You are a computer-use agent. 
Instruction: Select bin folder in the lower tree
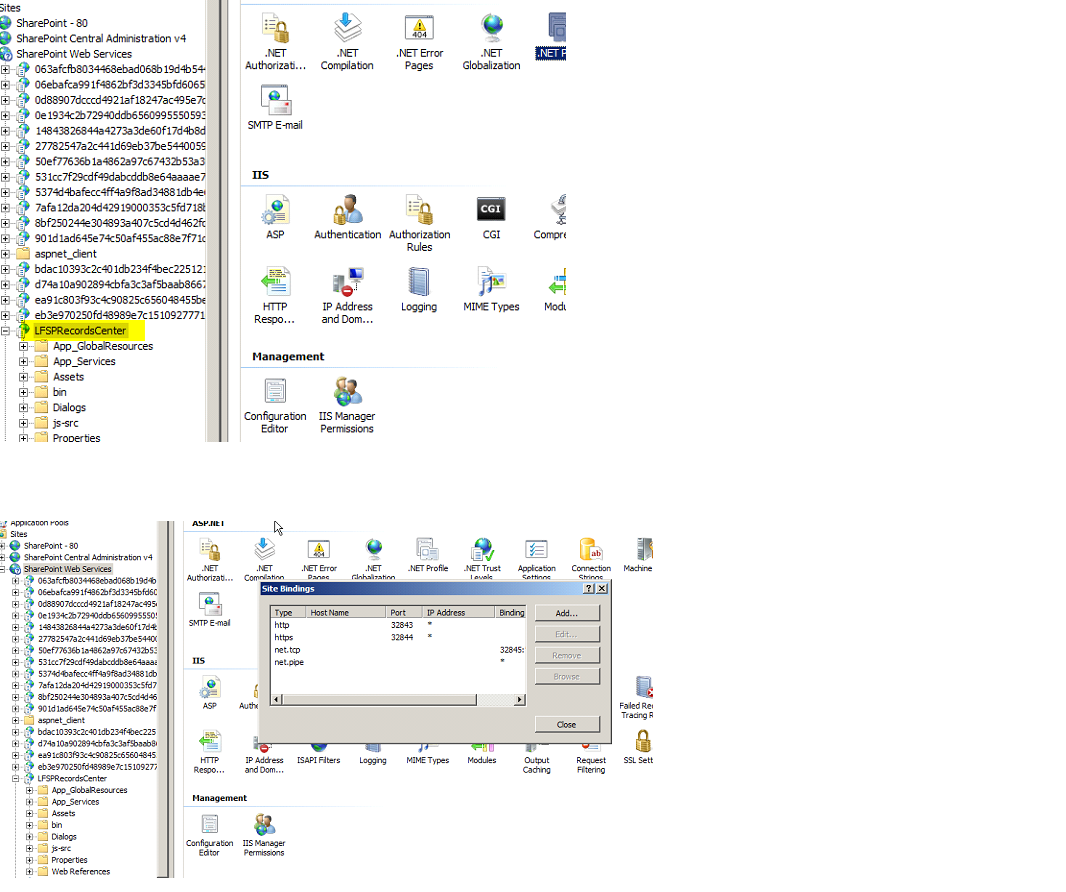click(x=57, y=825)
